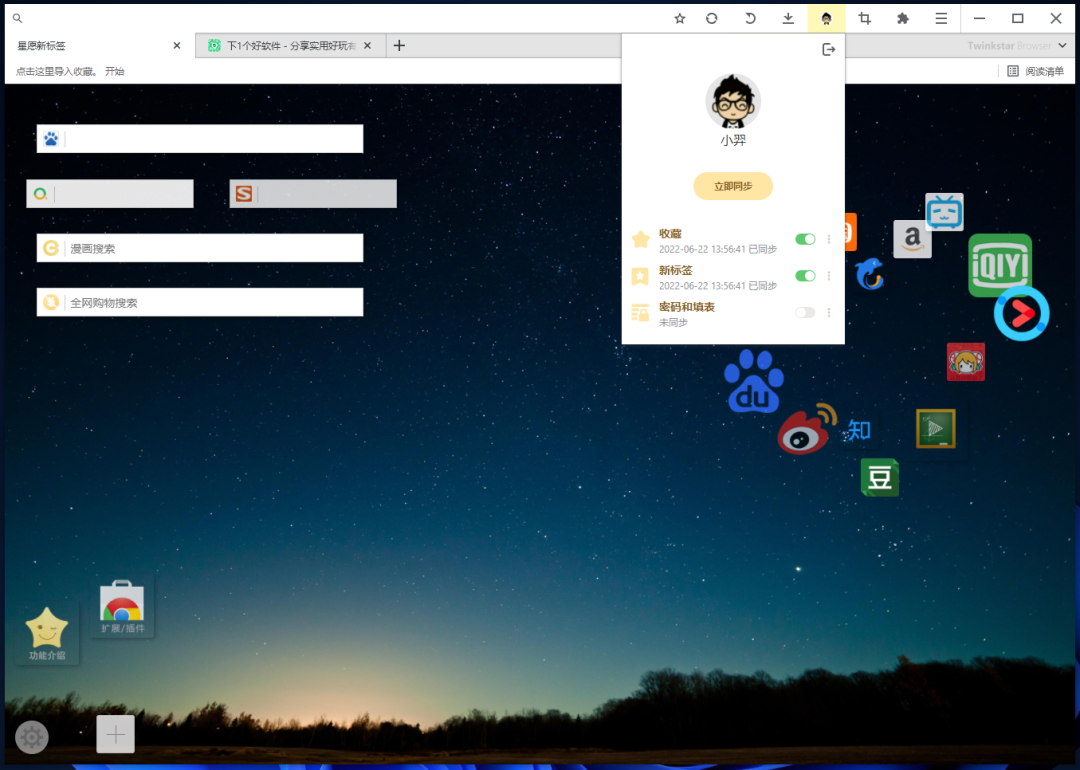Viewport: 1080px width, 770px height.
Task: Open the Bilibili shortcut icon
Action: click(944, 212)
